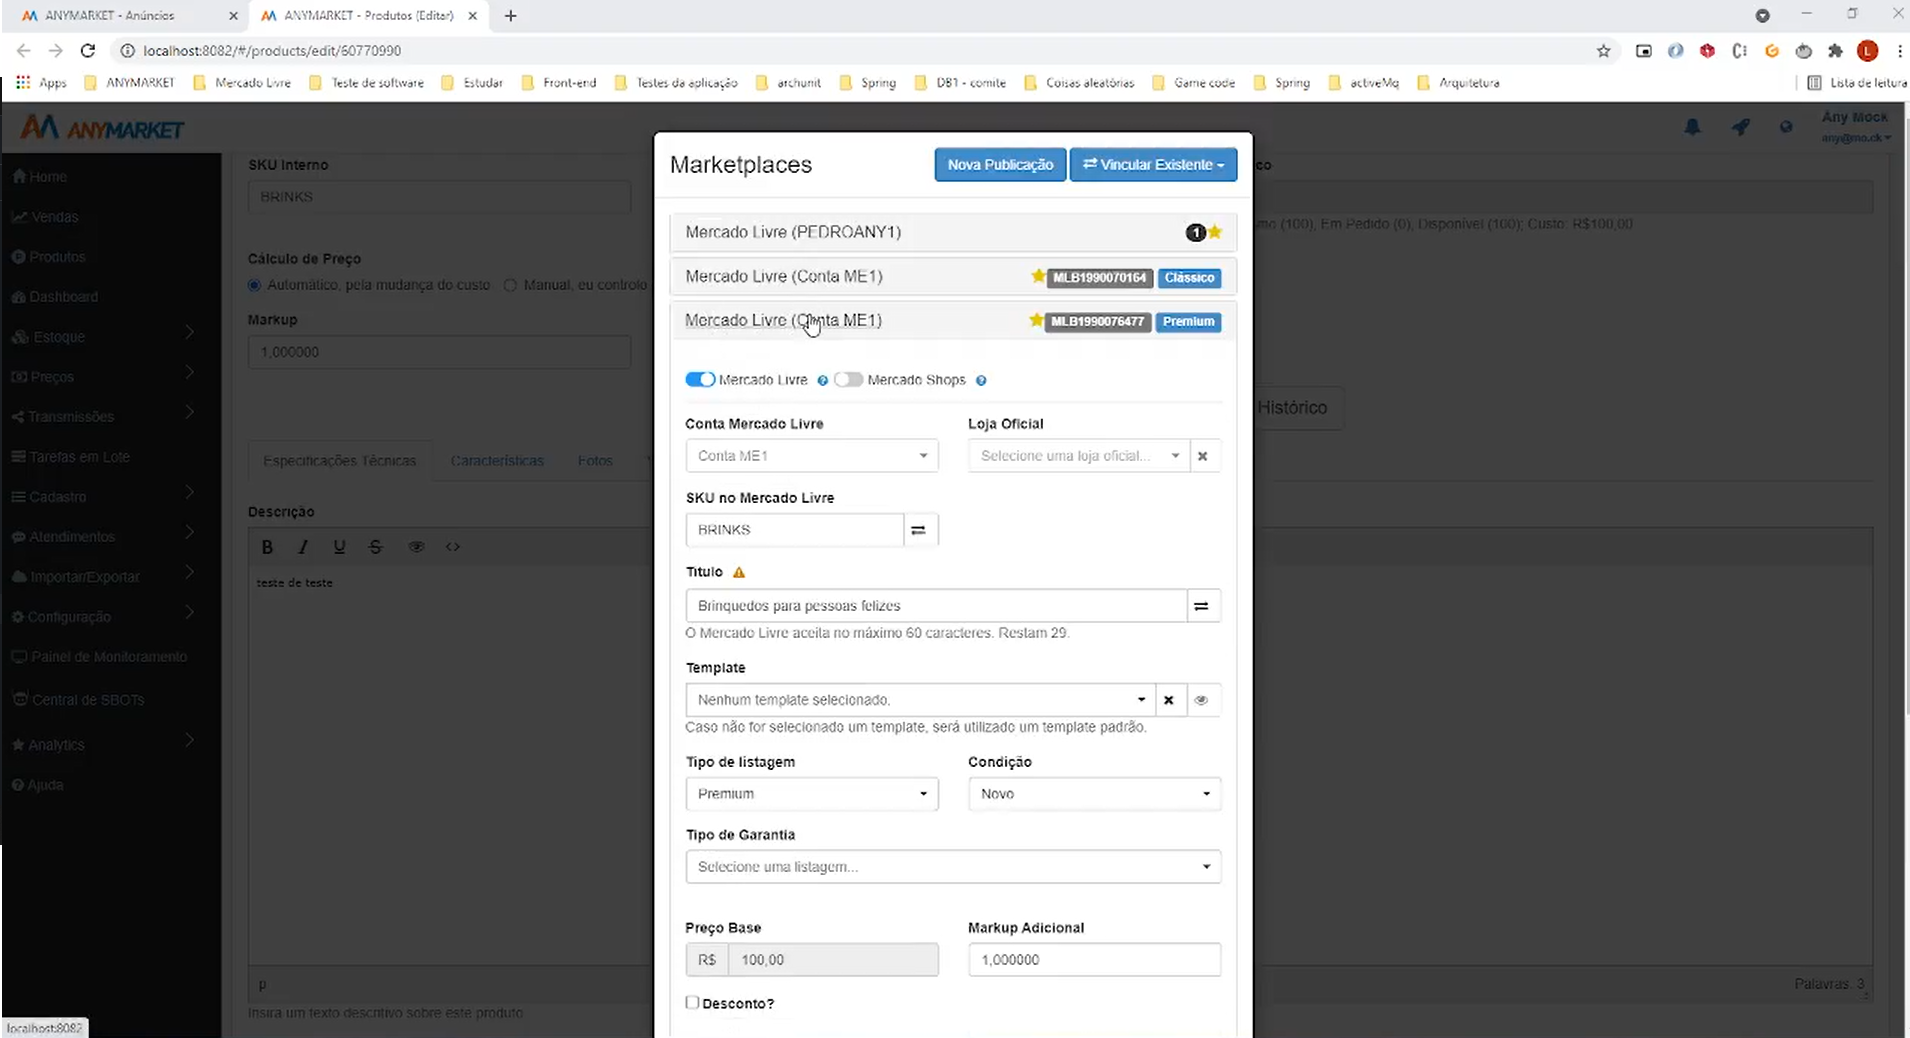Bookmark this page with the star icon
This screenshot has width=1910, height=1038.
coord(1604,51)
